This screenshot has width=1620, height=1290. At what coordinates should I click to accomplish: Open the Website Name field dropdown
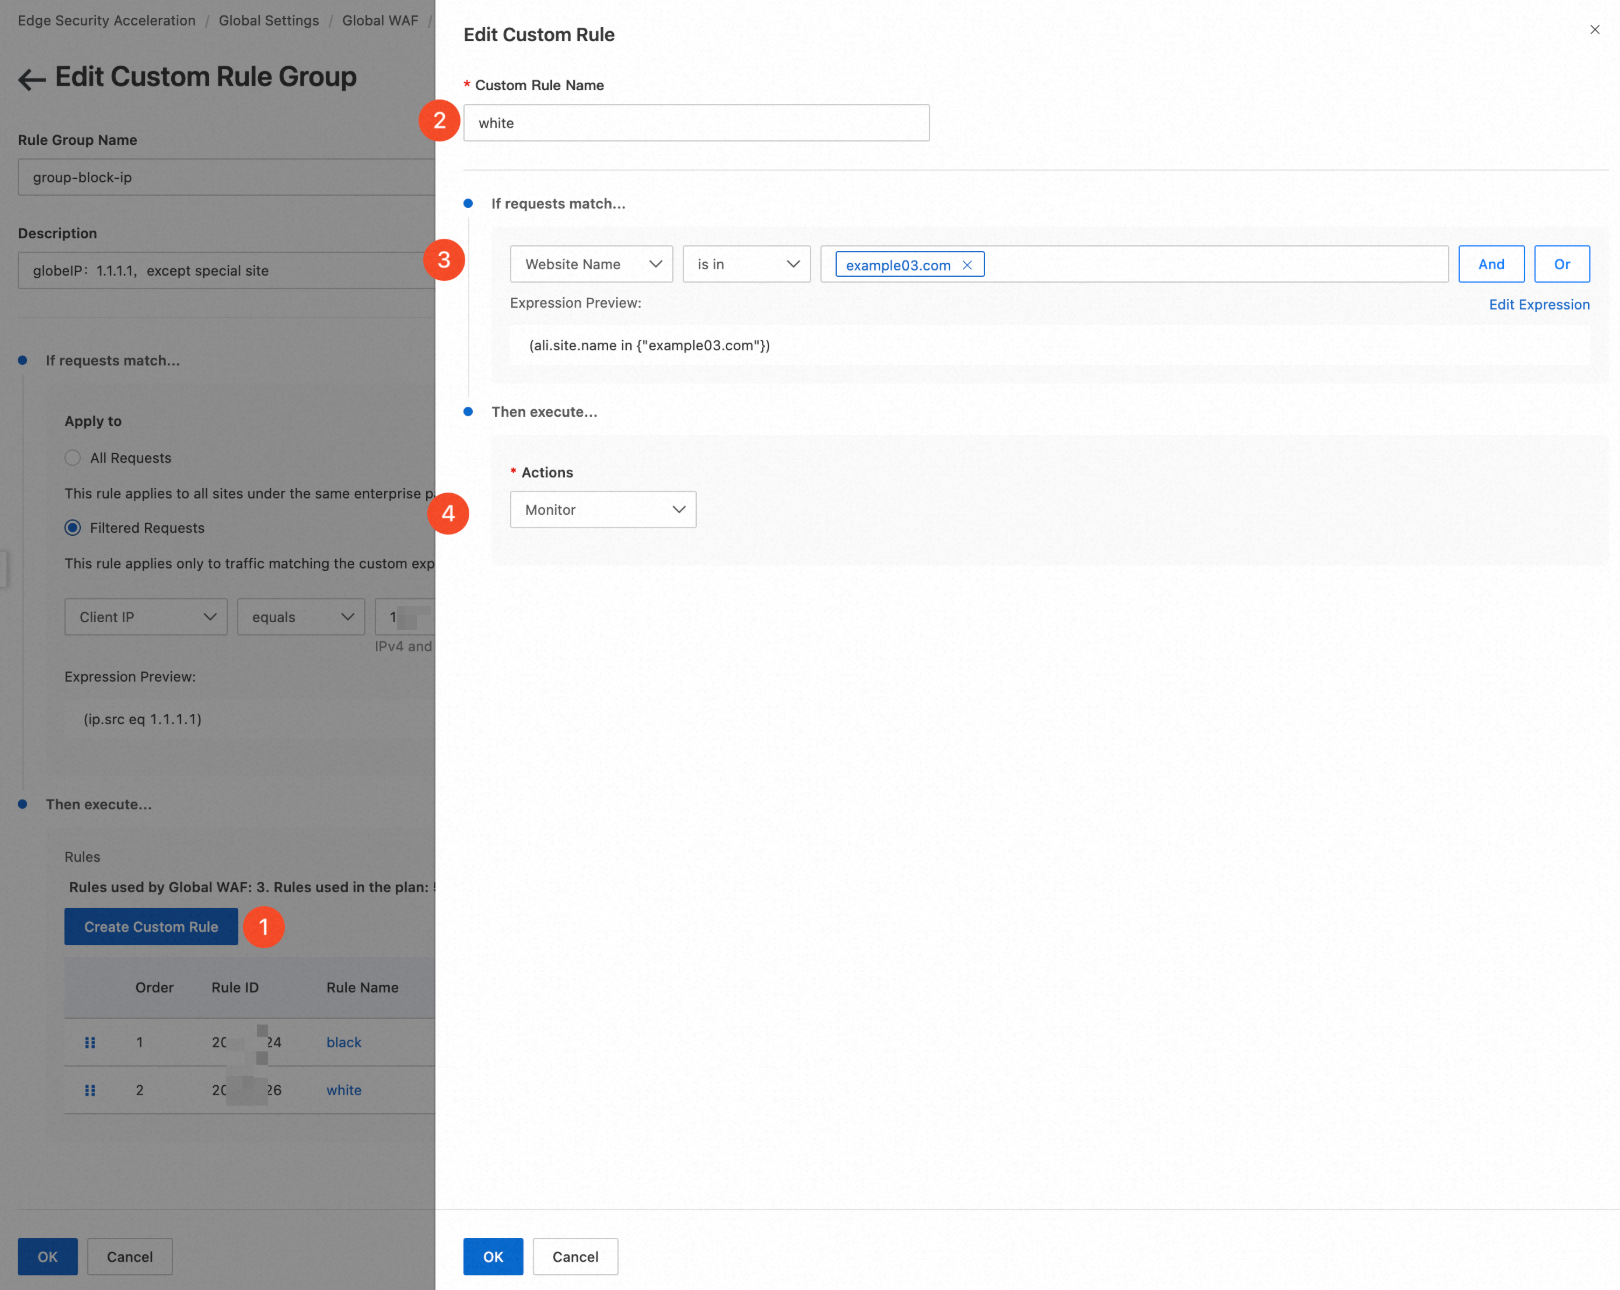[591, 264]
